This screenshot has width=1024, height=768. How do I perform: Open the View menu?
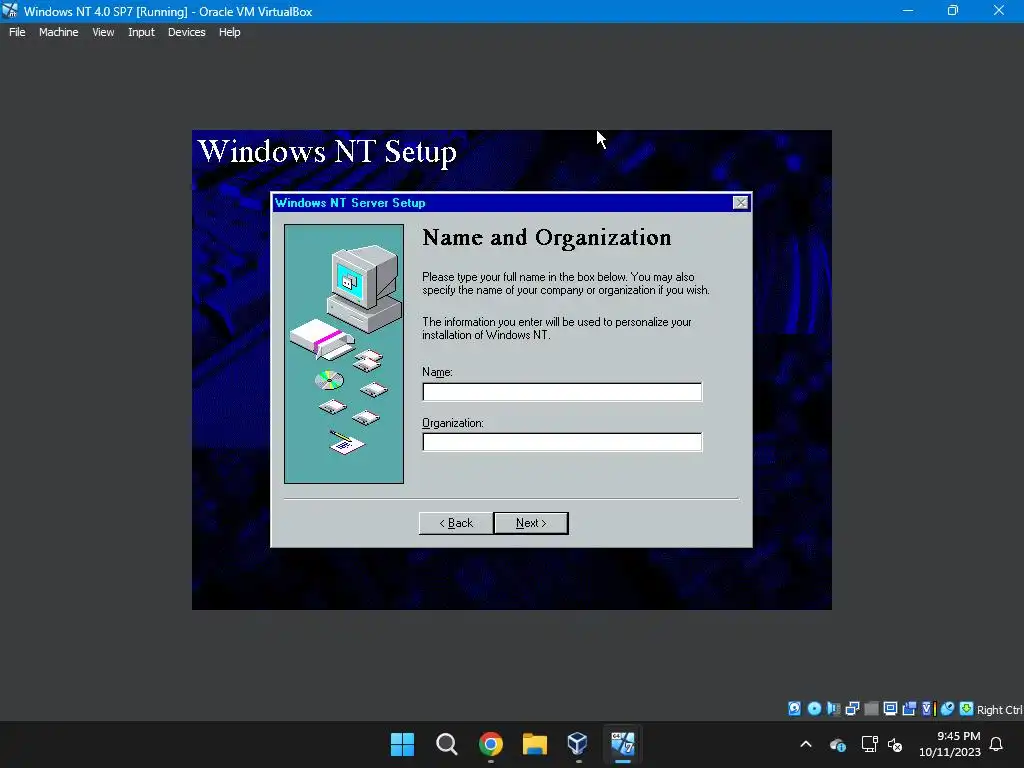point(103,32)
